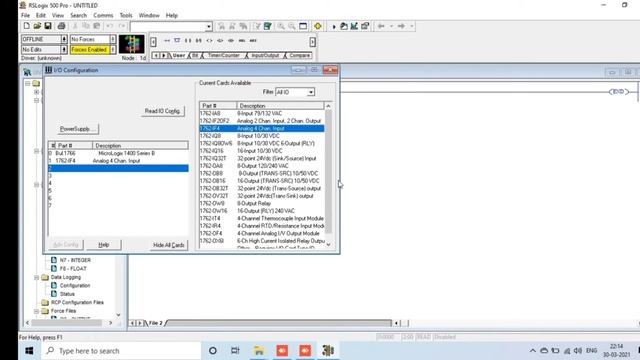Click the ladder logic animated icon
This screenshot has width=640, height=360.
(x=131, y=44)
